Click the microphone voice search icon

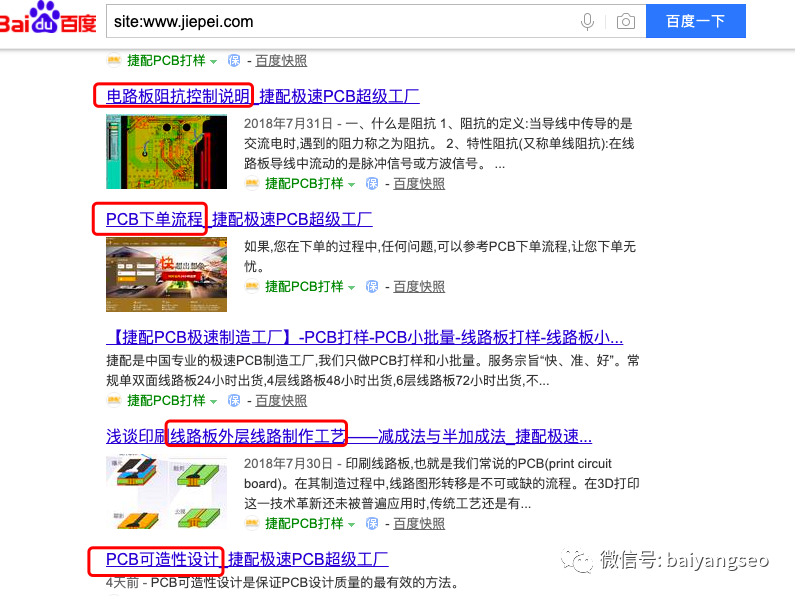(x=587, y=21)
